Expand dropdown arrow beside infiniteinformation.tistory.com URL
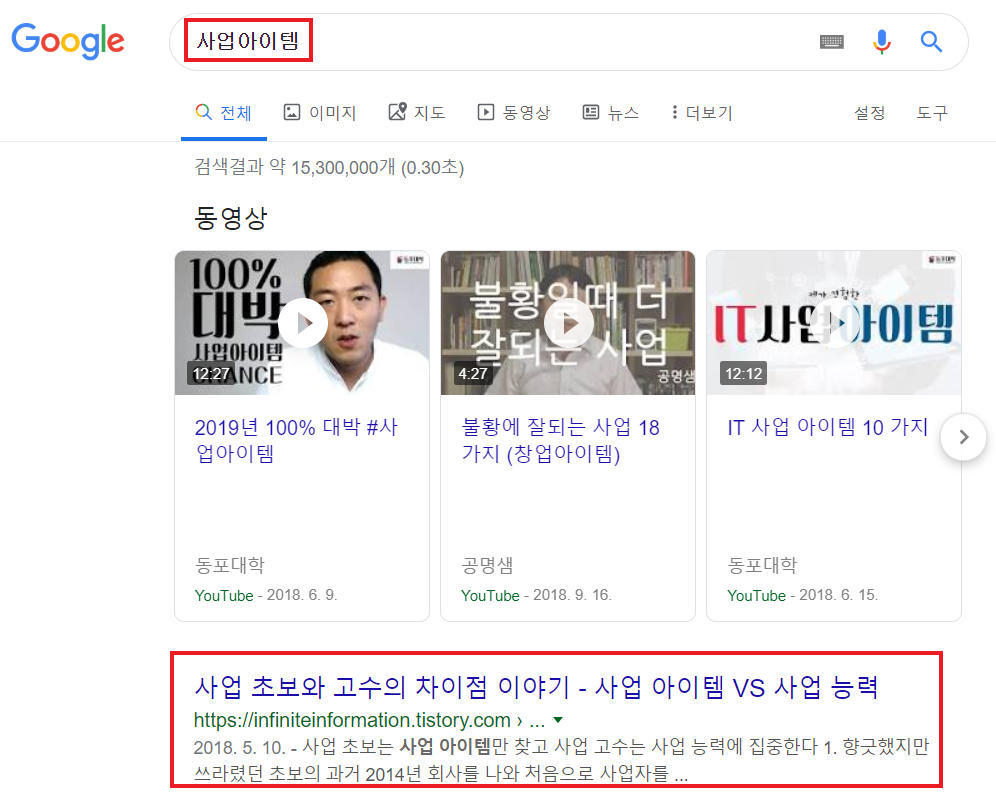This screenshot has width=996, height=793. 558,720
